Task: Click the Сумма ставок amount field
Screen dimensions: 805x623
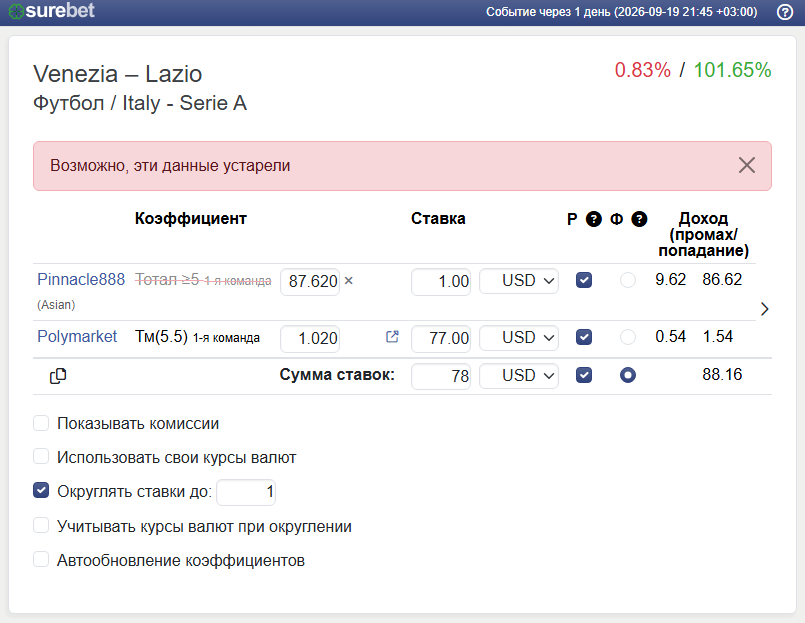Action: click(441, 376)
